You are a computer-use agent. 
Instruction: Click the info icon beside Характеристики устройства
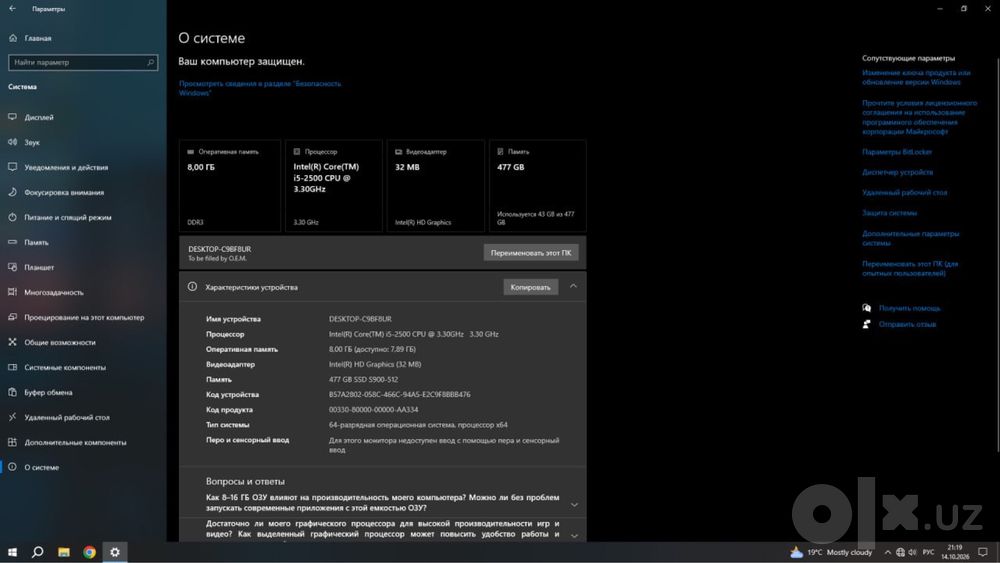pyautogui.click(x=192, y=287)
